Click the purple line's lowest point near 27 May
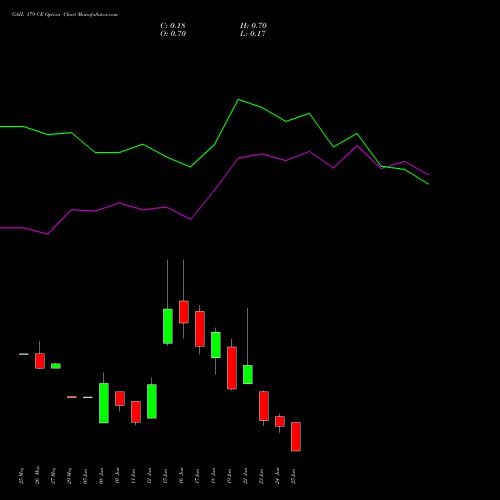Image resolution: width=500 pixels, height=500 pixels. click(x=47, y=234)
